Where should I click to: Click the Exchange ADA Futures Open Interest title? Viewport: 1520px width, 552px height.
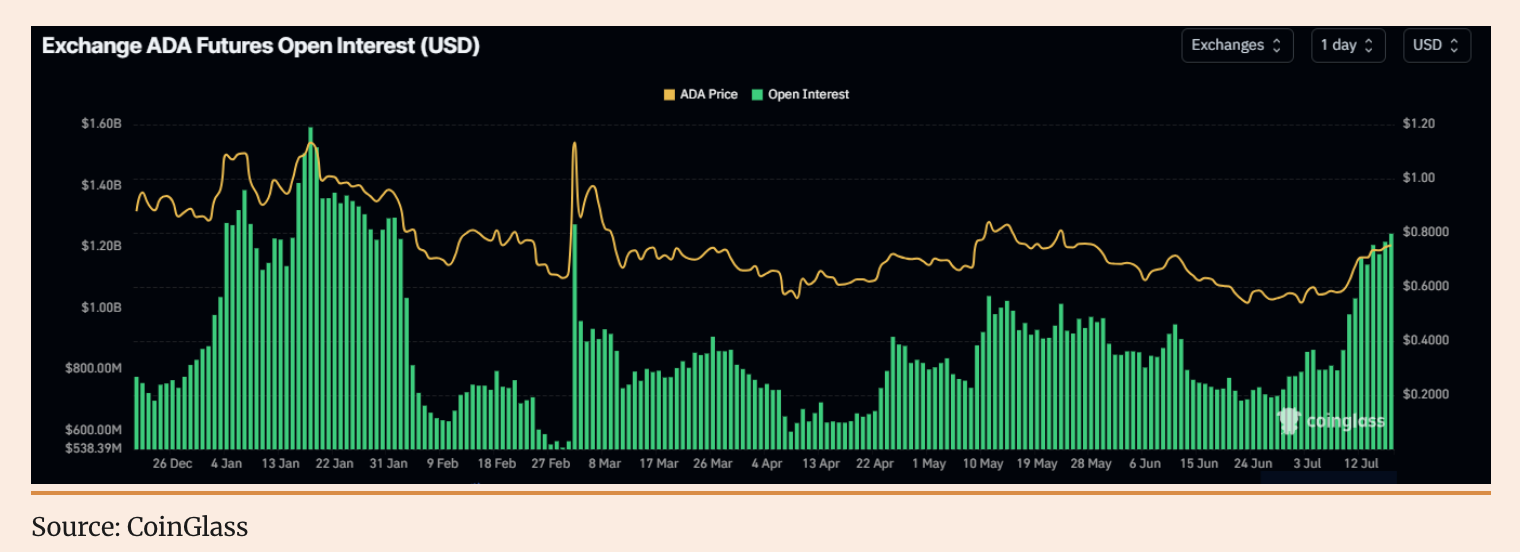pyautogui.click(x=260, y=46)
